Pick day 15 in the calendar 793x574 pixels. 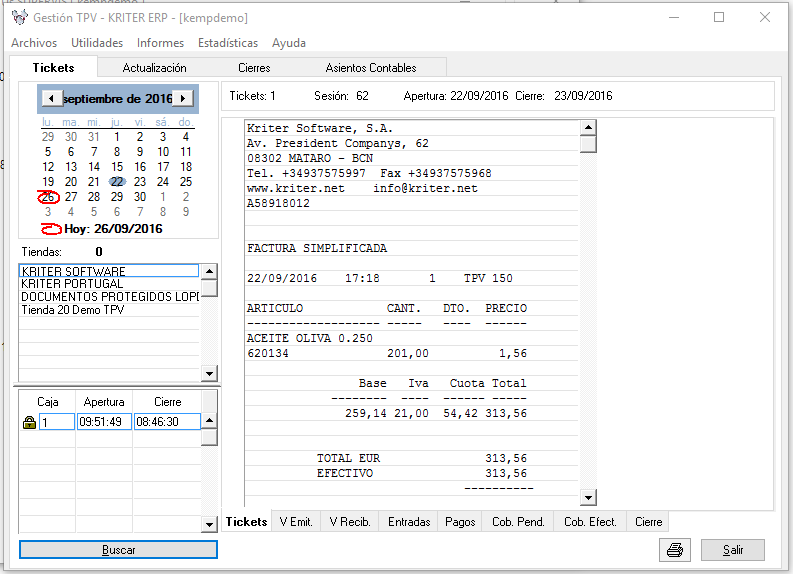[117, 167]
